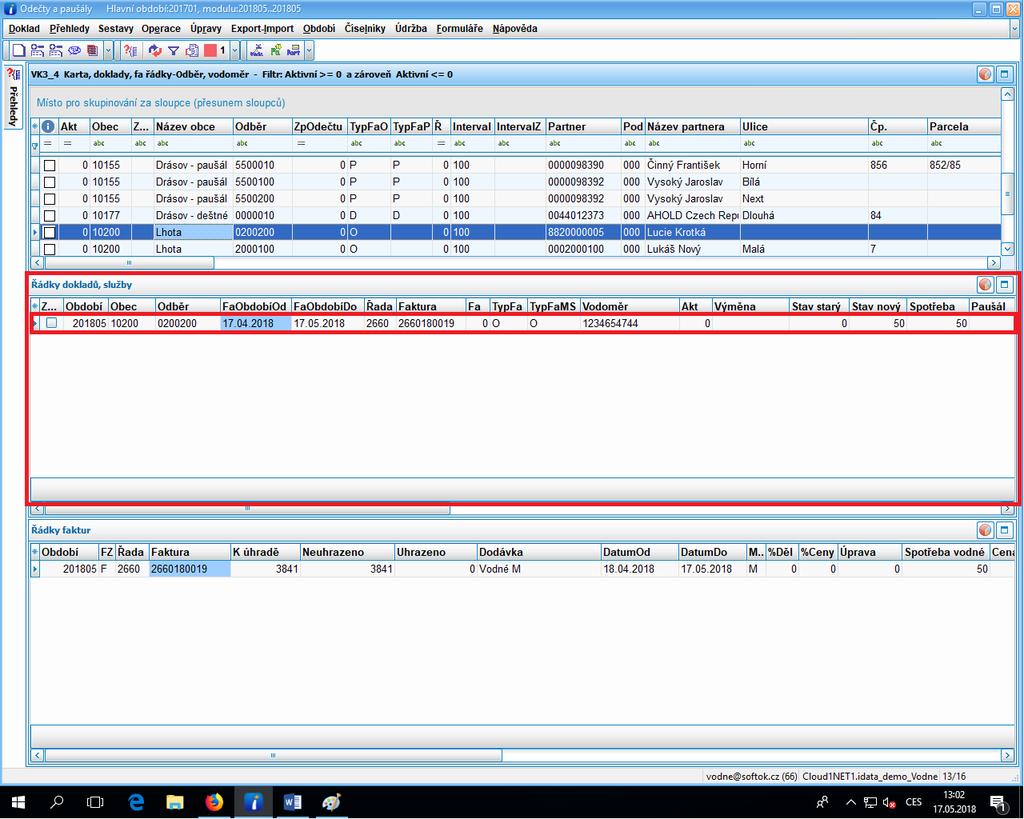Open third toolbar group overflow dropdown
This screenshot has height=819, width=1024.
click(x=310, y=50)
